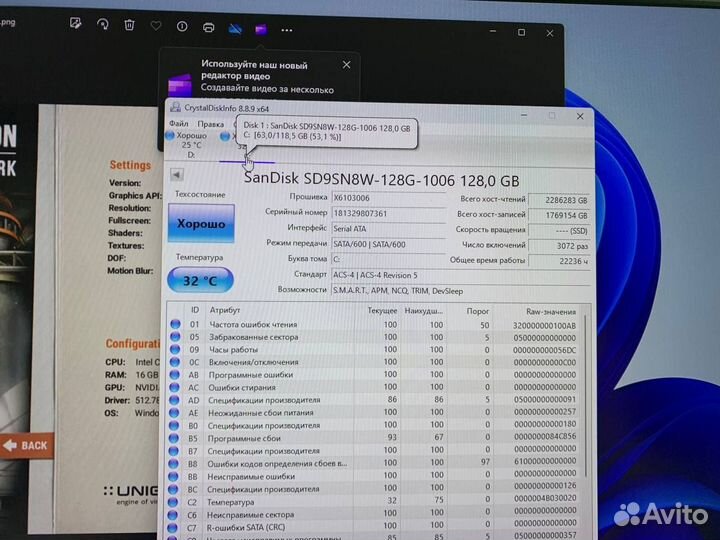The height and width of the screenshot is (540, 720).
Task: Click the serial number field 181329807361
Action: [388, 214]
